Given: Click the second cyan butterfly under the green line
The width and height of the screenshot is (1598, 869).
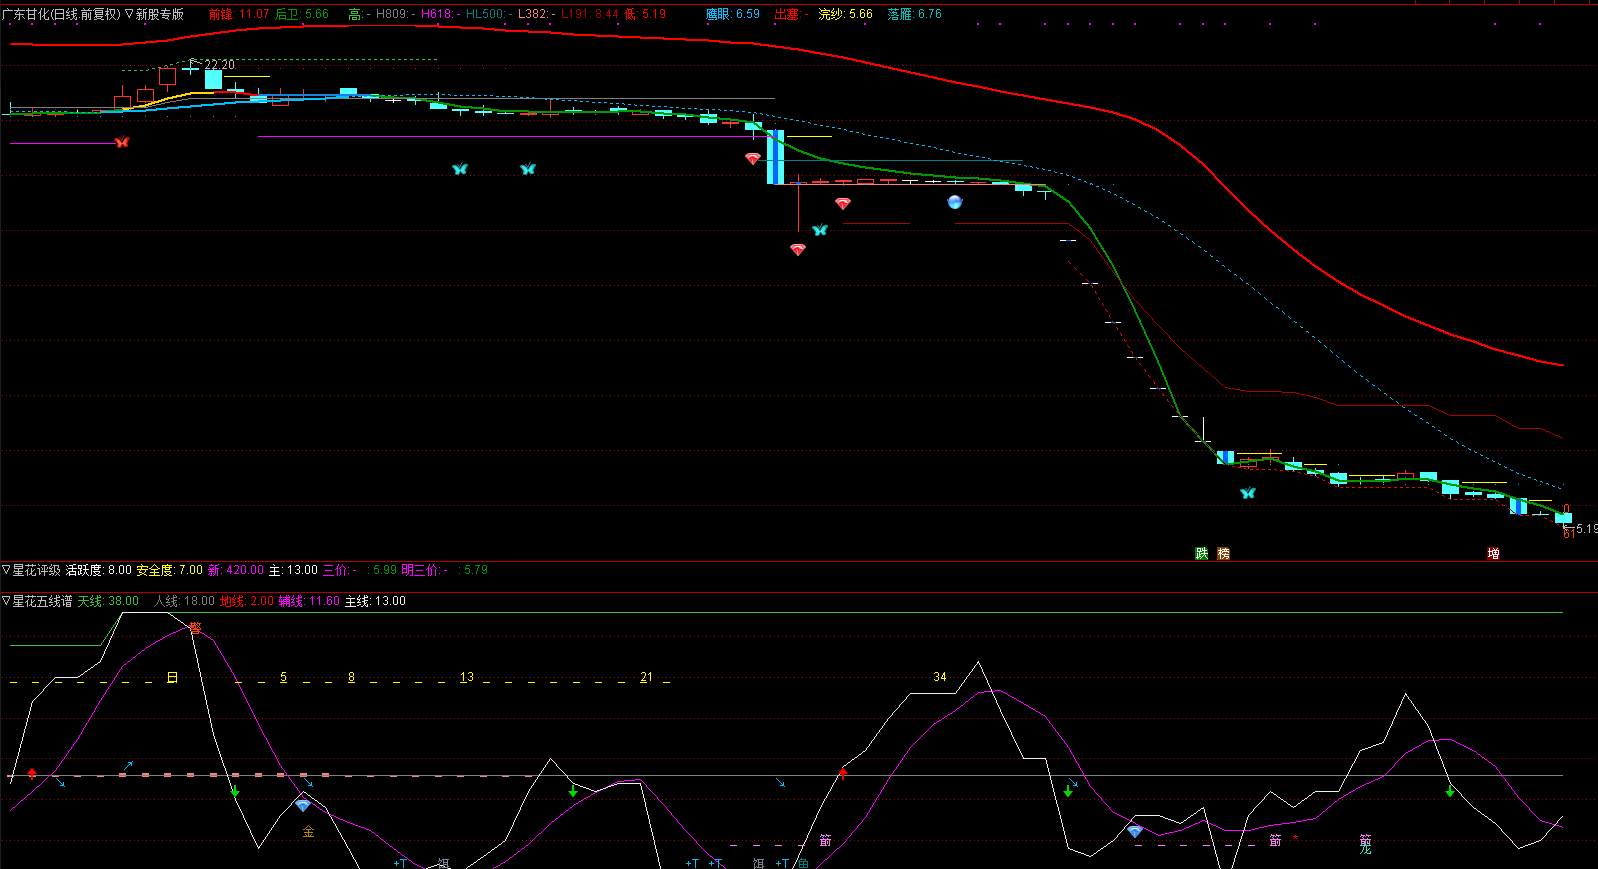Looking at the screenshot, I should point(528,169).
